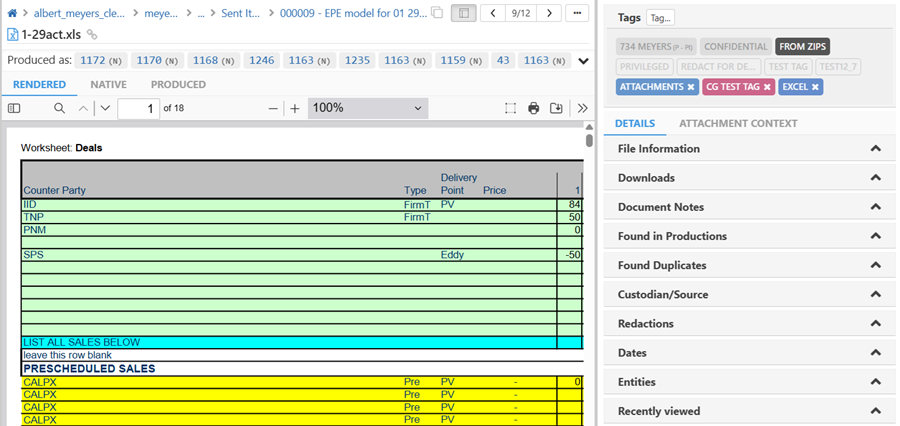900x426 pixels.
Task: Remove the EXCEL tag
Action: (x=814, y=87)
